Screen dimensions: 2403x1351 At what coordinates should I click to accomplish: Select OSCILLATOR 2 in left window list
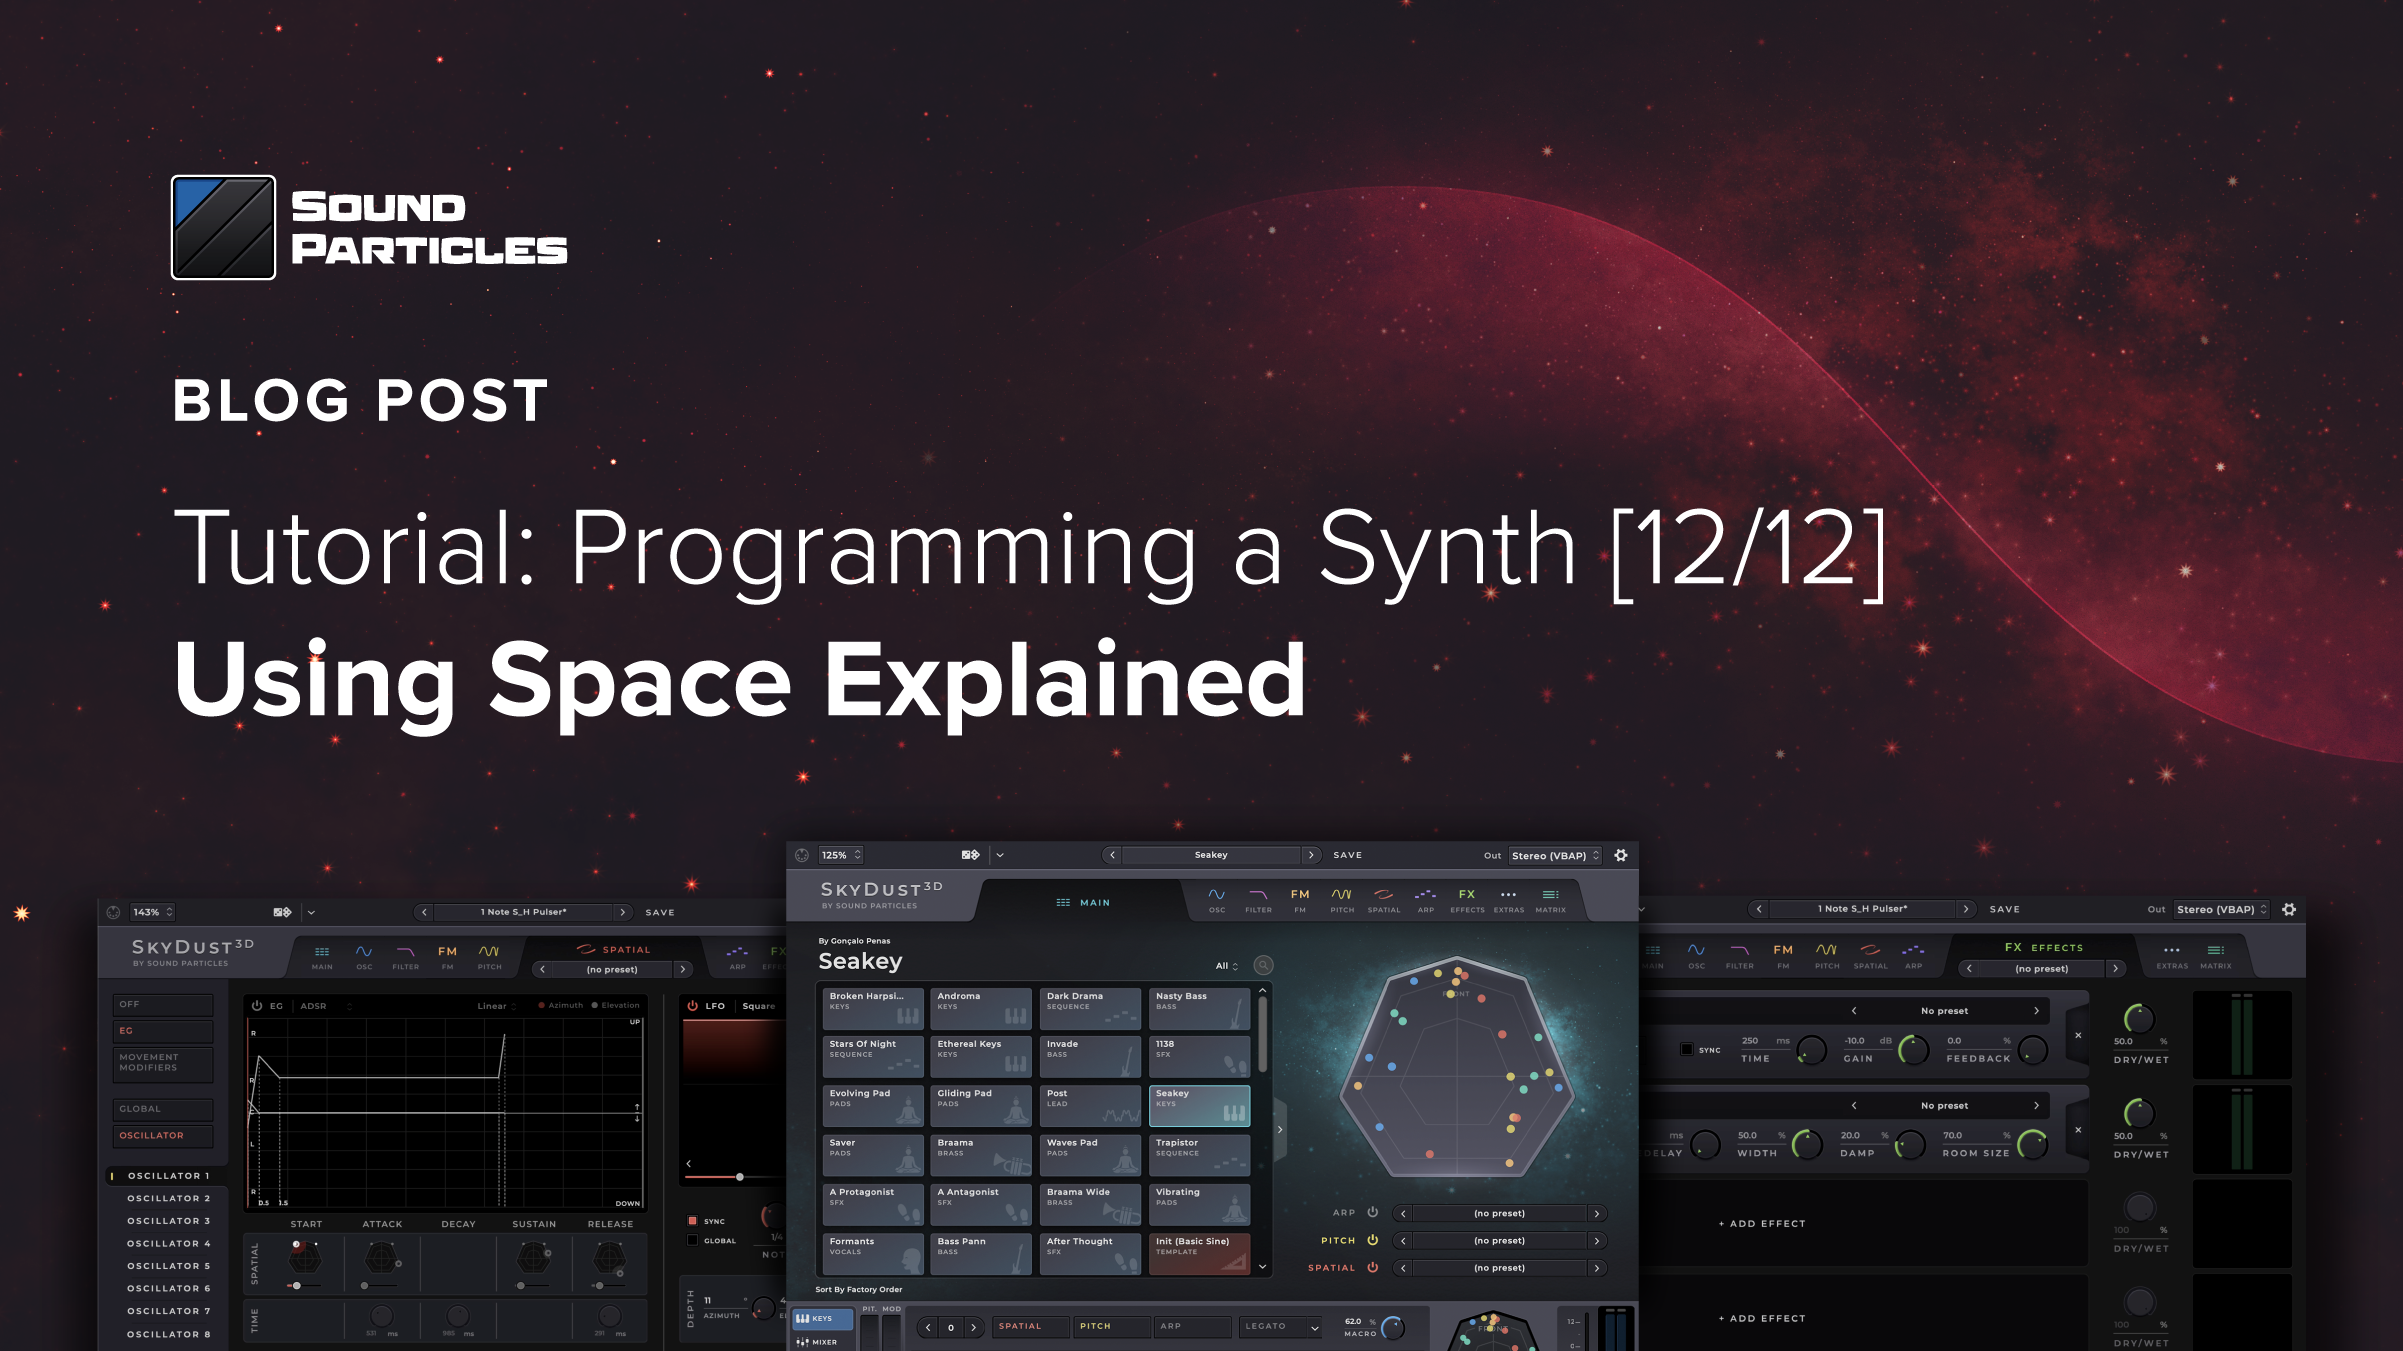pos(168,1198)
